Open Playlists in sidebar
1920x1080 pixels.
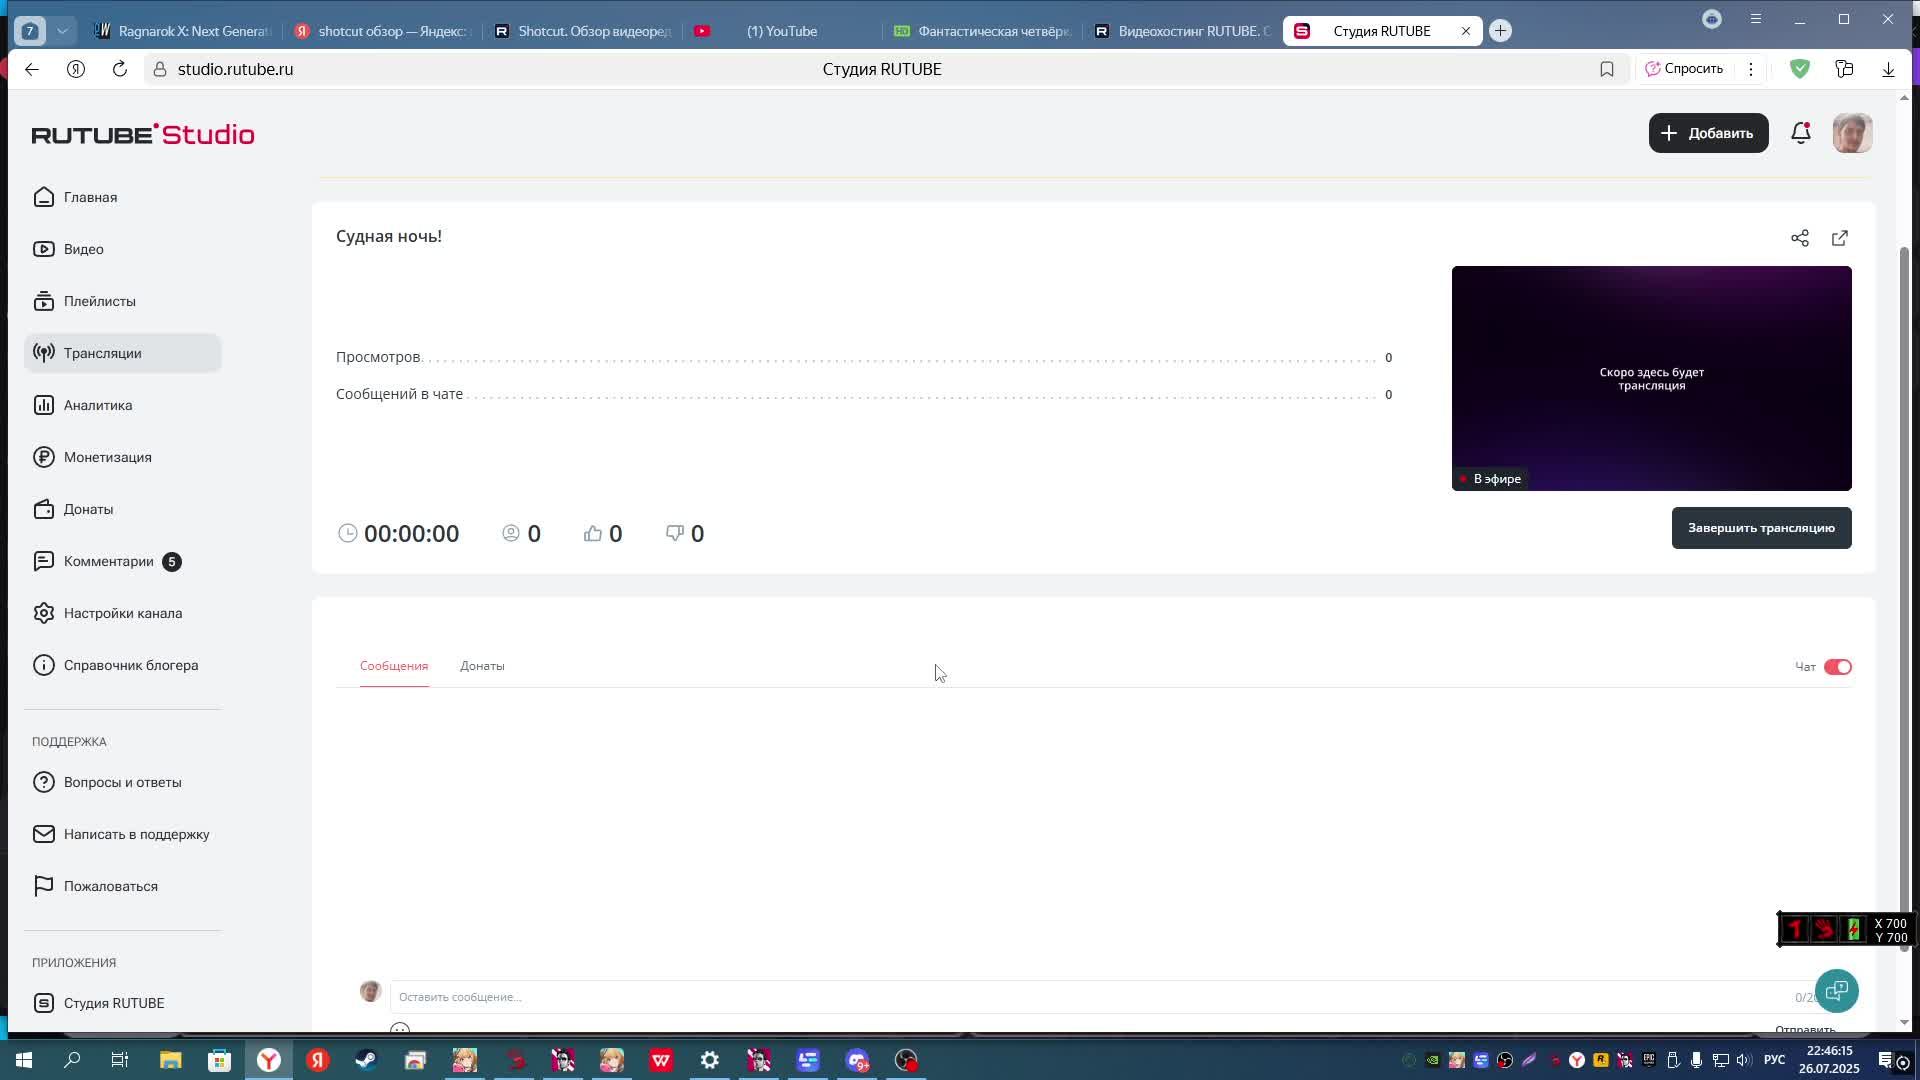point(99,301)
